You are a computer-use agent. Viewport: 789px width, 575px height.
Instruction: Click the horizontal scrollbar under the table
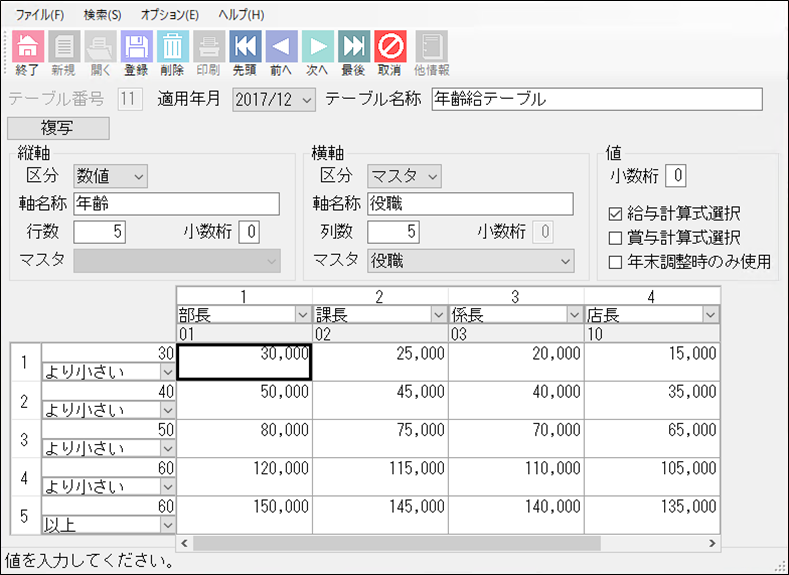(400, 543)
